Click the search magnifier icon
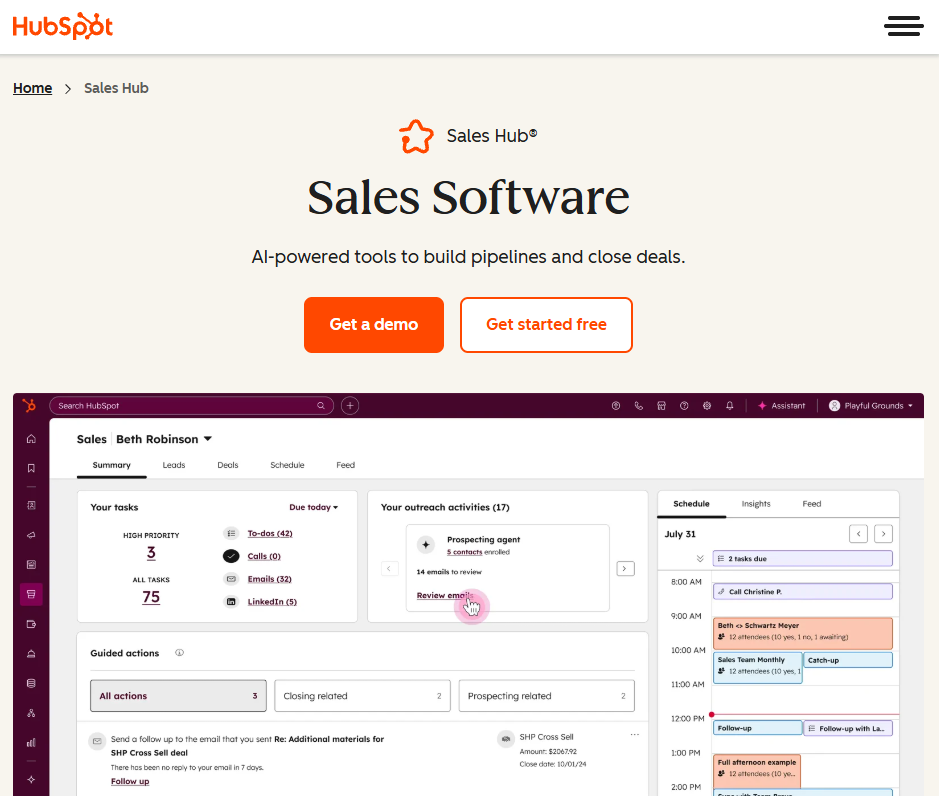 (321, 405)
